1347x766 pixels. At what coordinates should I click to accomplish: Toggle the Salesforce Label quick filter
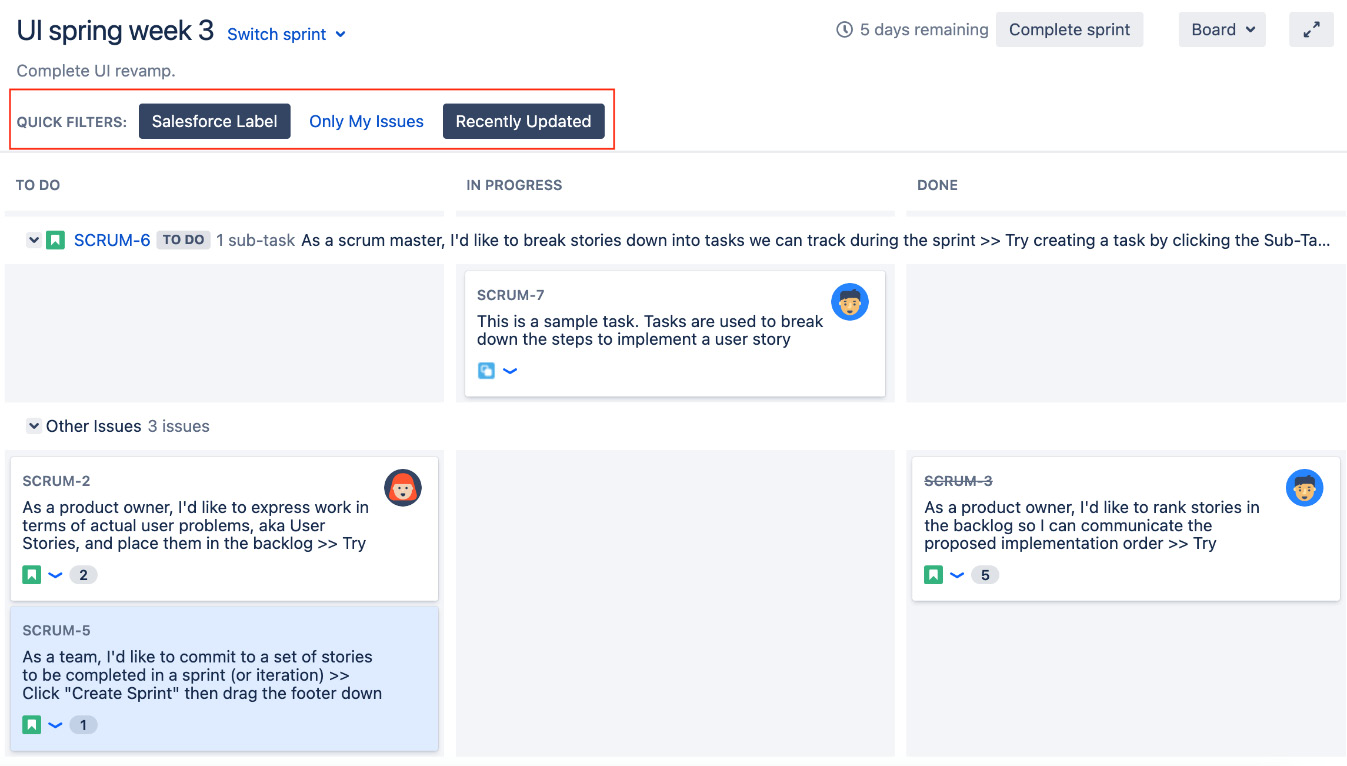215,121
